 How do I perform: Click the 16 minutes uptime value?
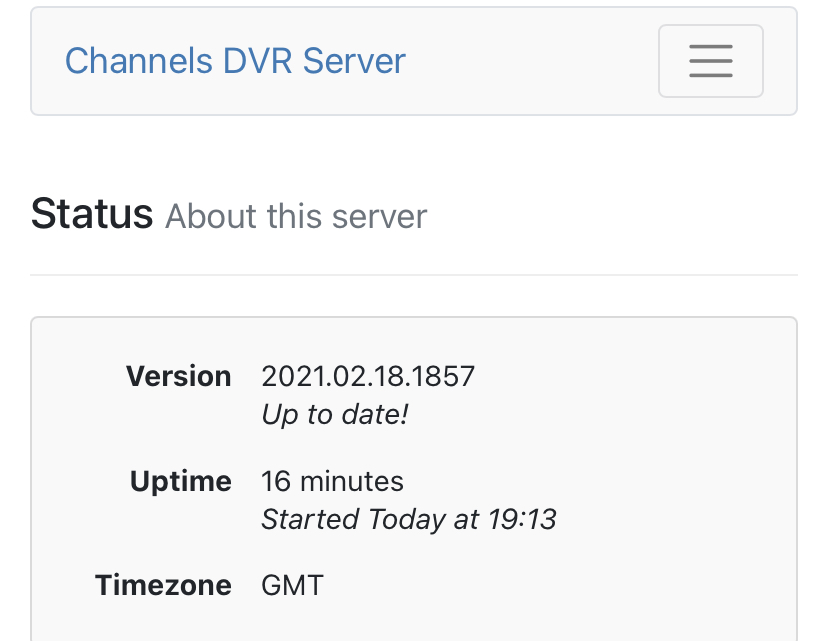click(332, 481)
